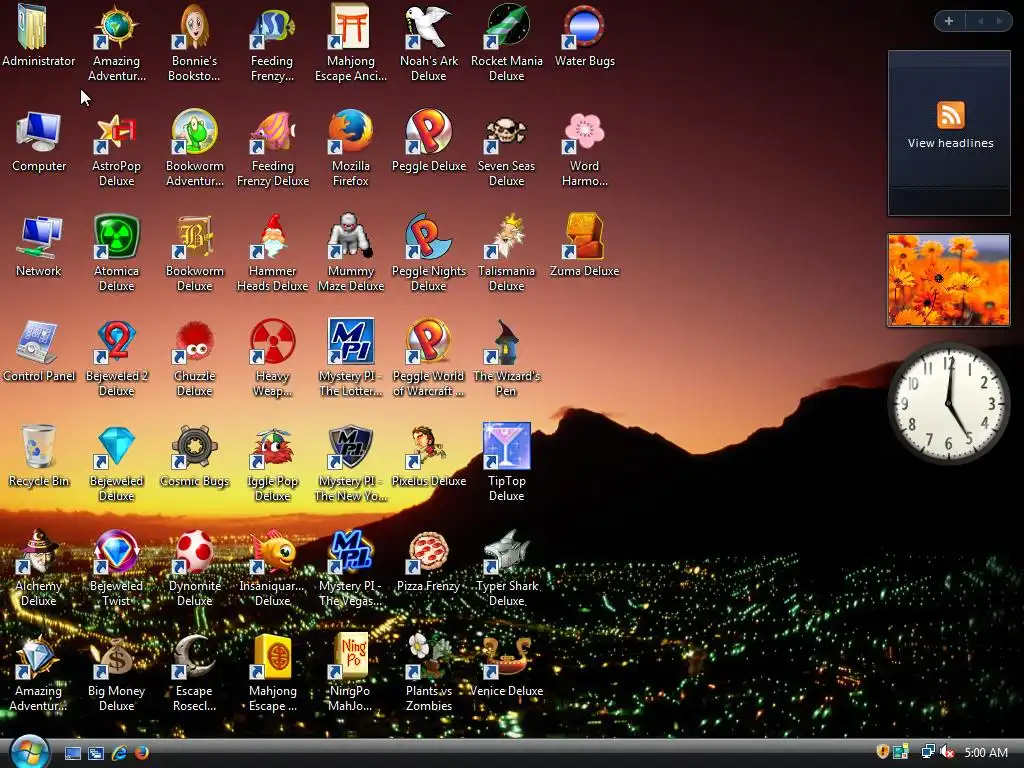Viewport: 1024px width, 768px height.
Task: Click Show Desktop in Quick Launch
Action: (x=73, y=753)
